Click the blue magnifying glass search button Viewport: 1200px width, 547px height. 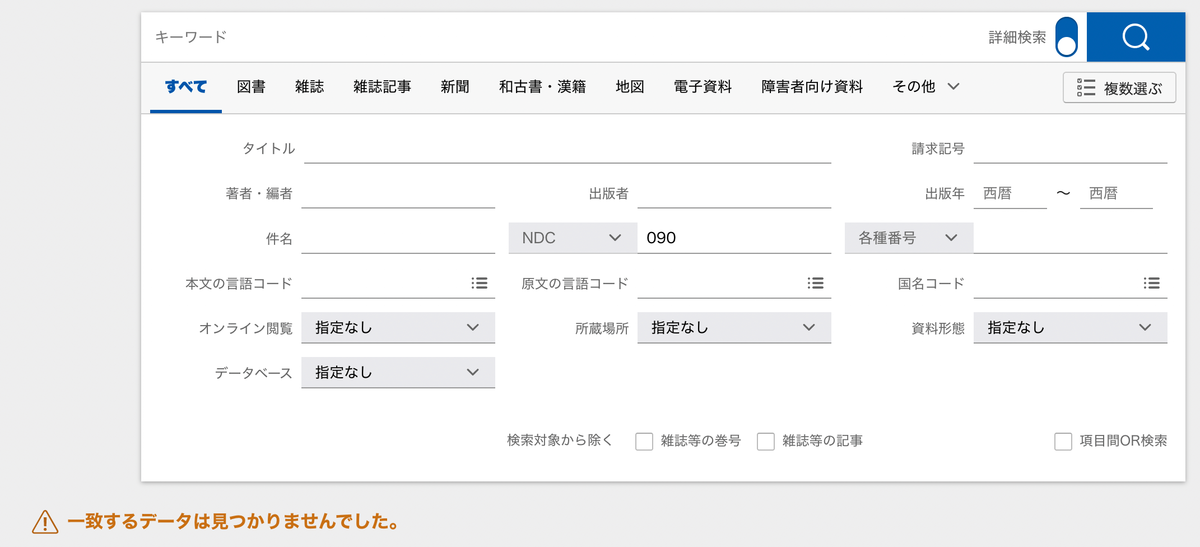coord(1135,37)
